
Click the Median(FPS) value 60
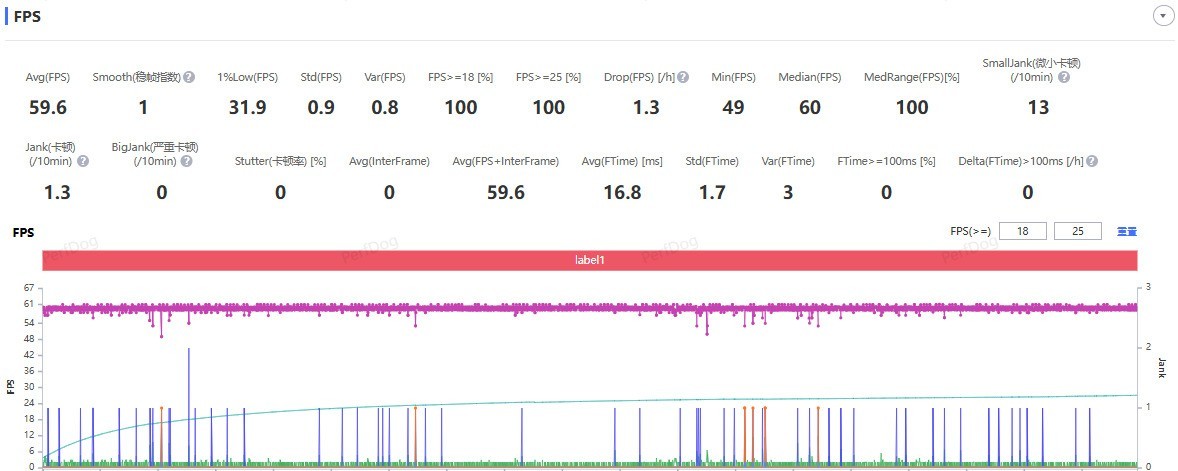(x=811, y=107)
